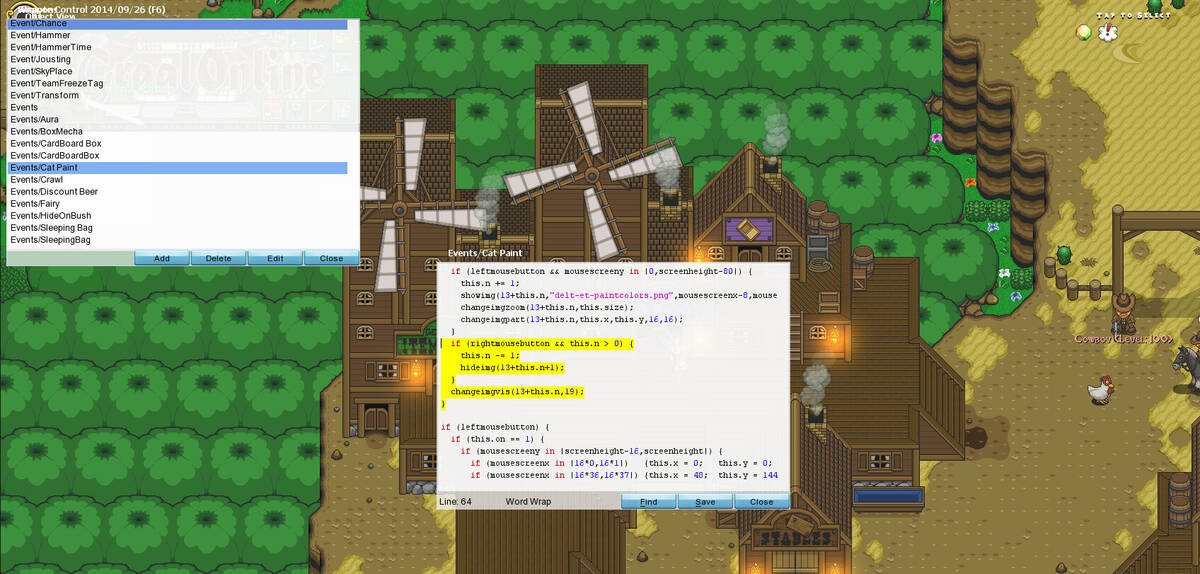Tap the white flower alert icon
Image resolution: width=1200 pixels, height=574 pixels.
pos(1108,32)
